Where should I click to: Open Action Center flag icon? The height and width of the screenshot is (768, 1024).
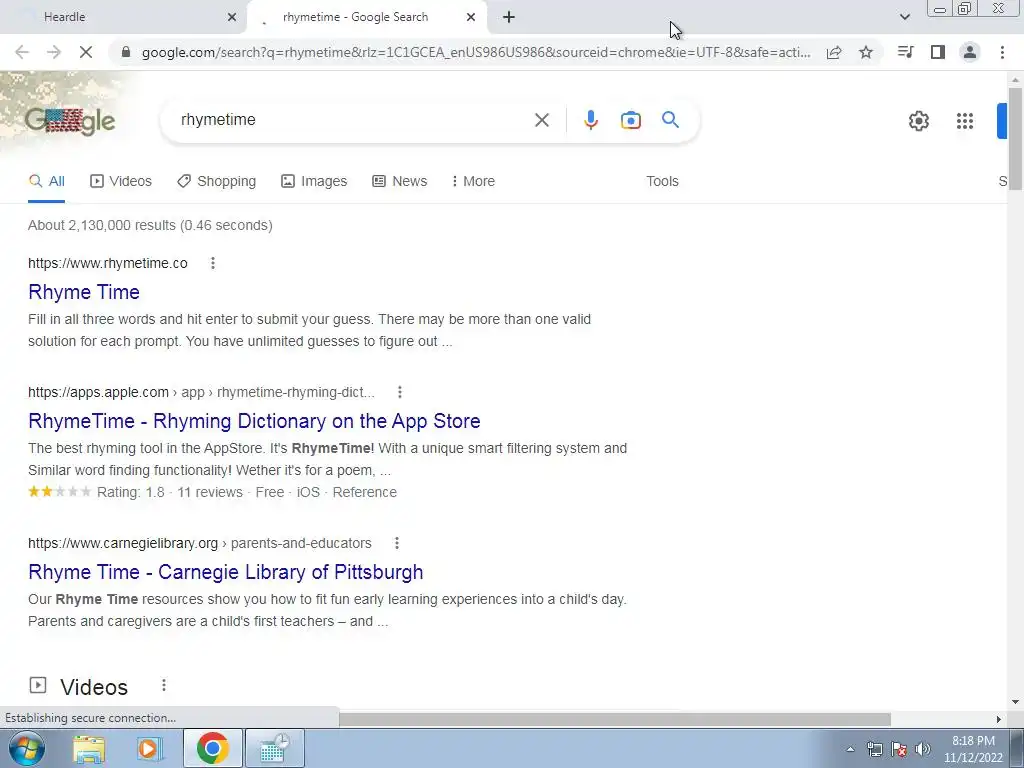point(899,749)
